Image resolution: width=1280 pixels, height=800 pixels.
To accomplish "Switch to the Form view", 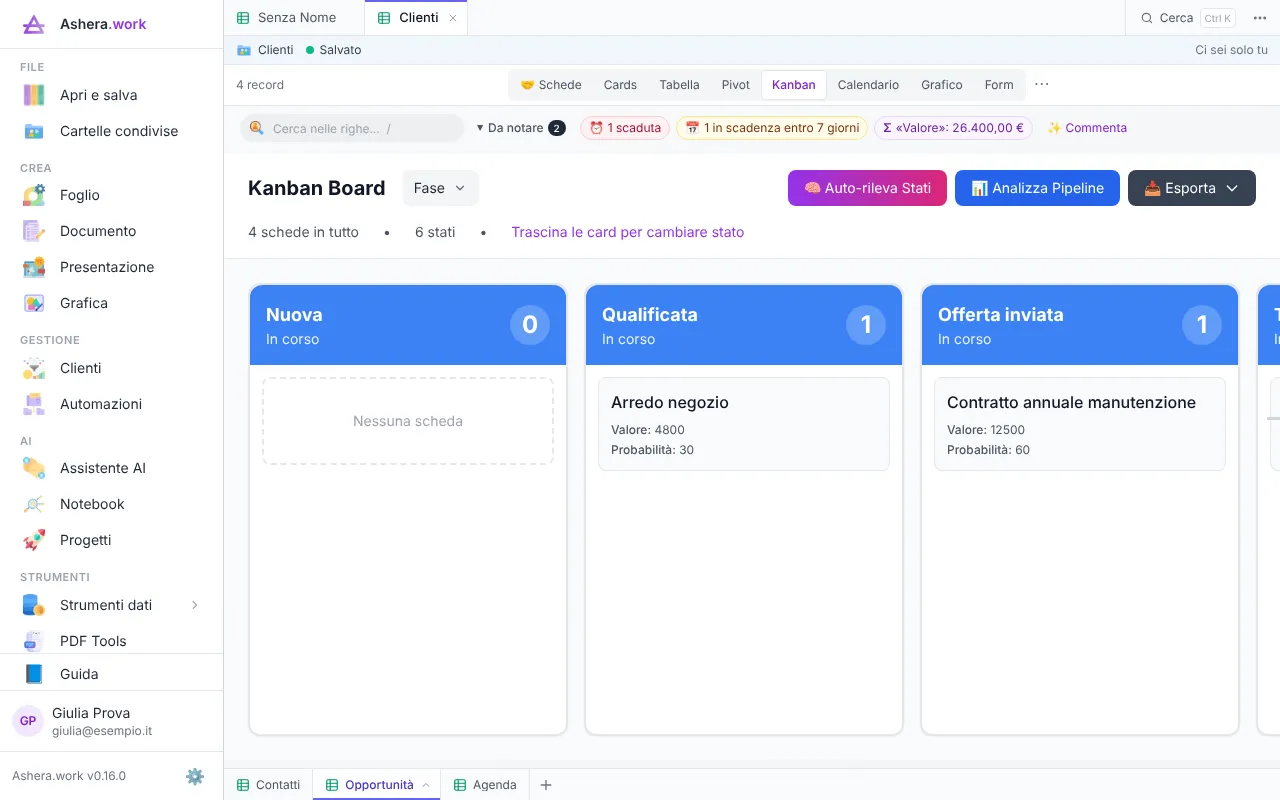I will (x=999, y=85).
